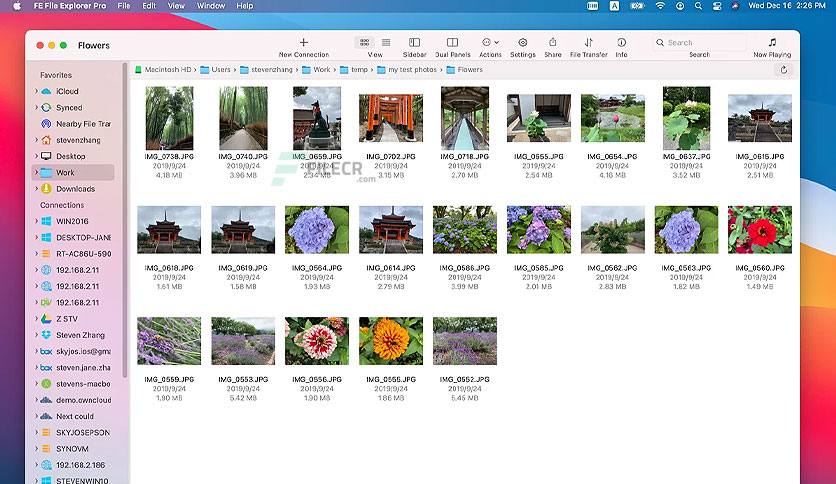Go to Macintosh HD in path bar
The width and height of the screenshot is (836, 484).
click(163, 70)
